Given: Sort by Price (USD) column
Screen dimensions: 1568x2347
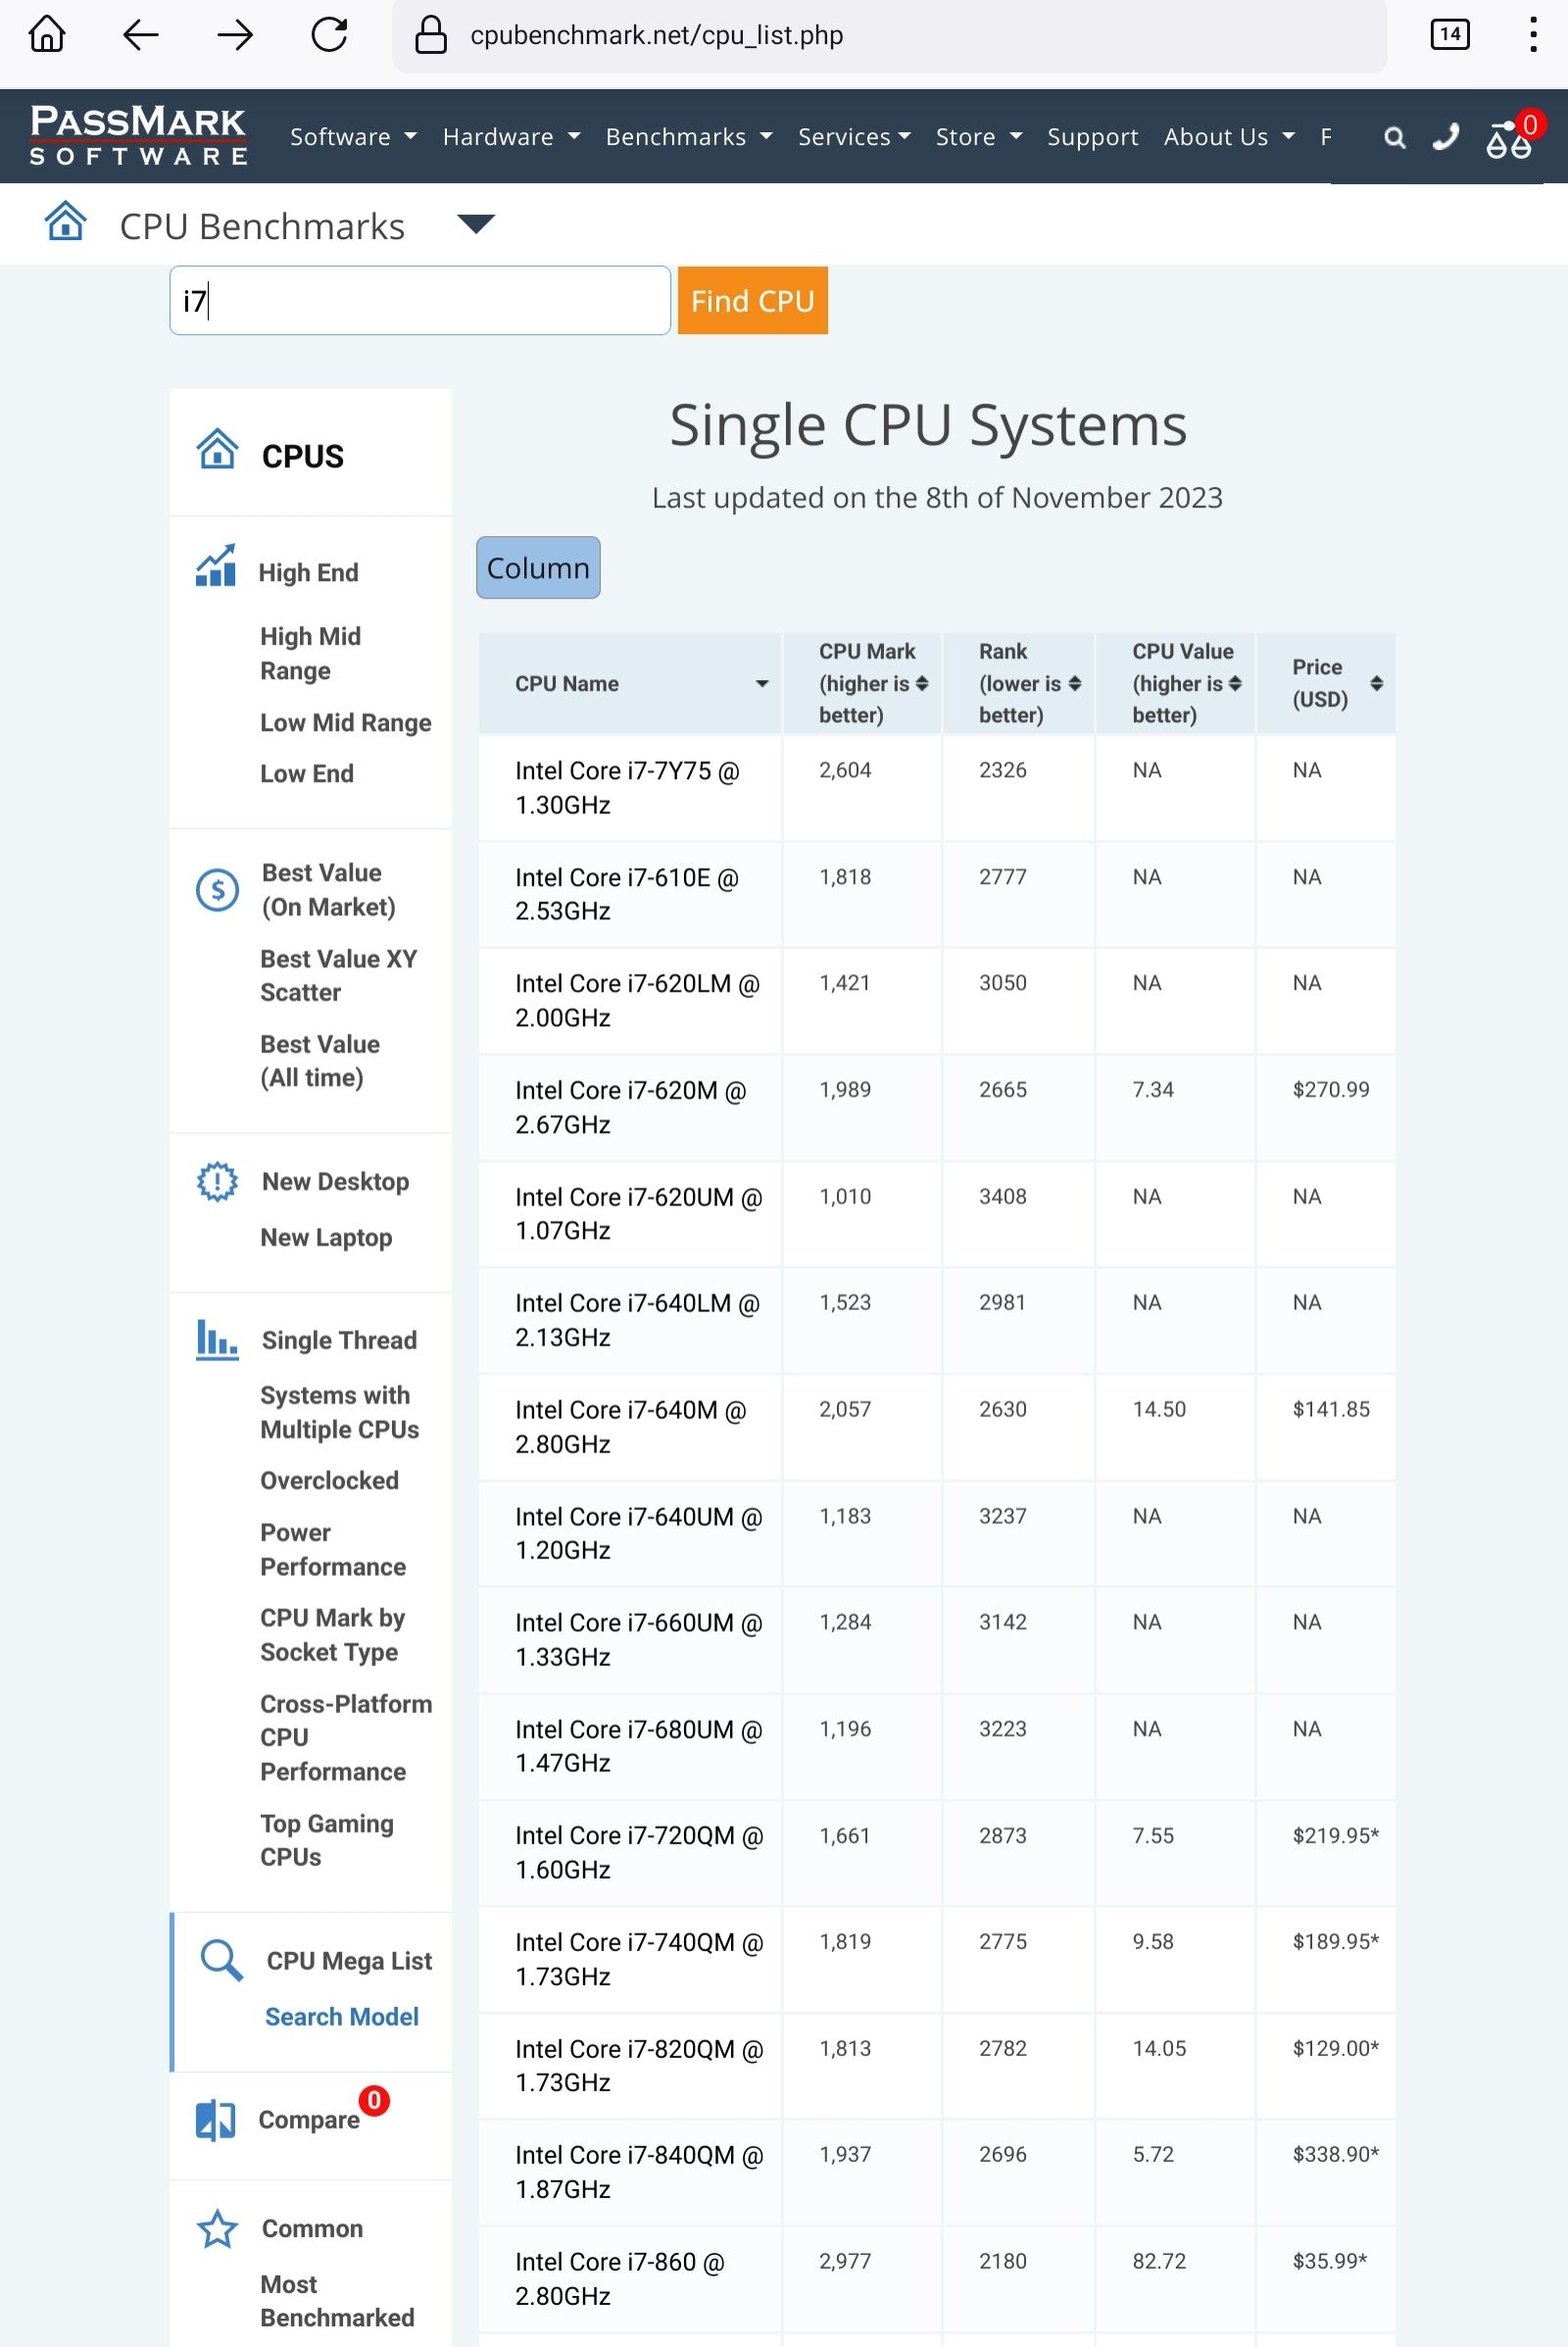Looking at the screenshot, I should point(1326,684).
